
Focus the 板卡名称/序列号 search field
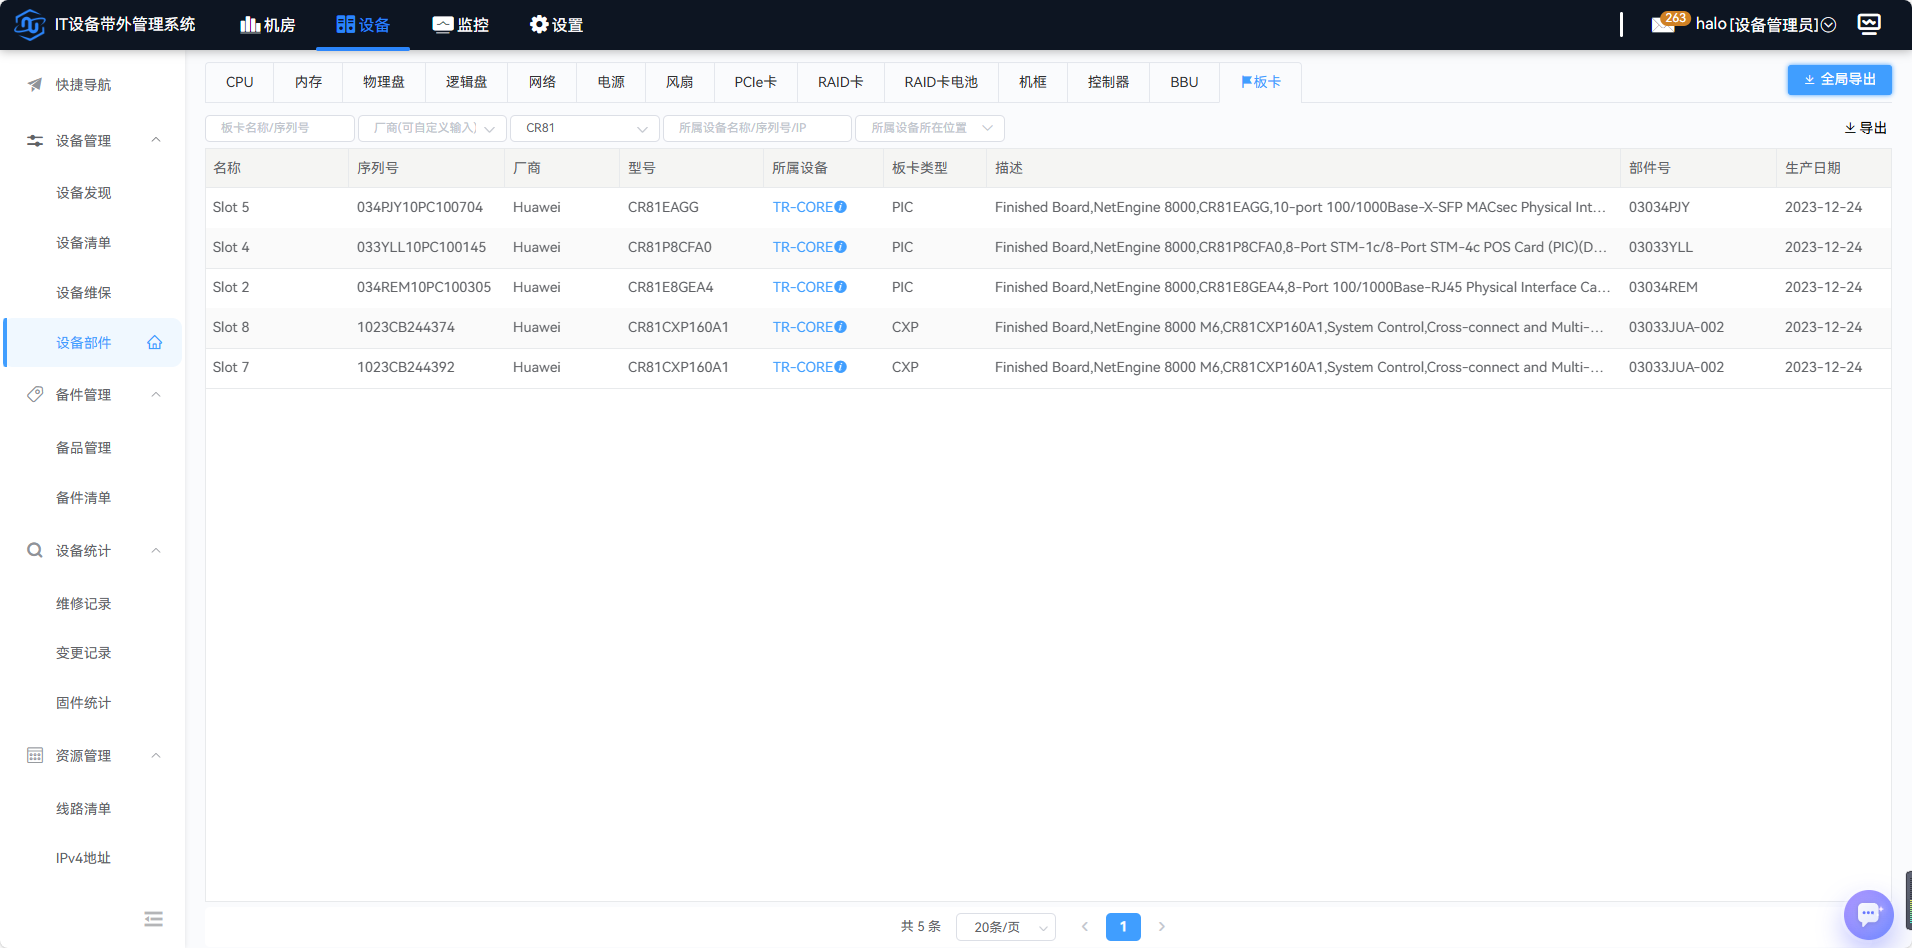tap(280, 128)
